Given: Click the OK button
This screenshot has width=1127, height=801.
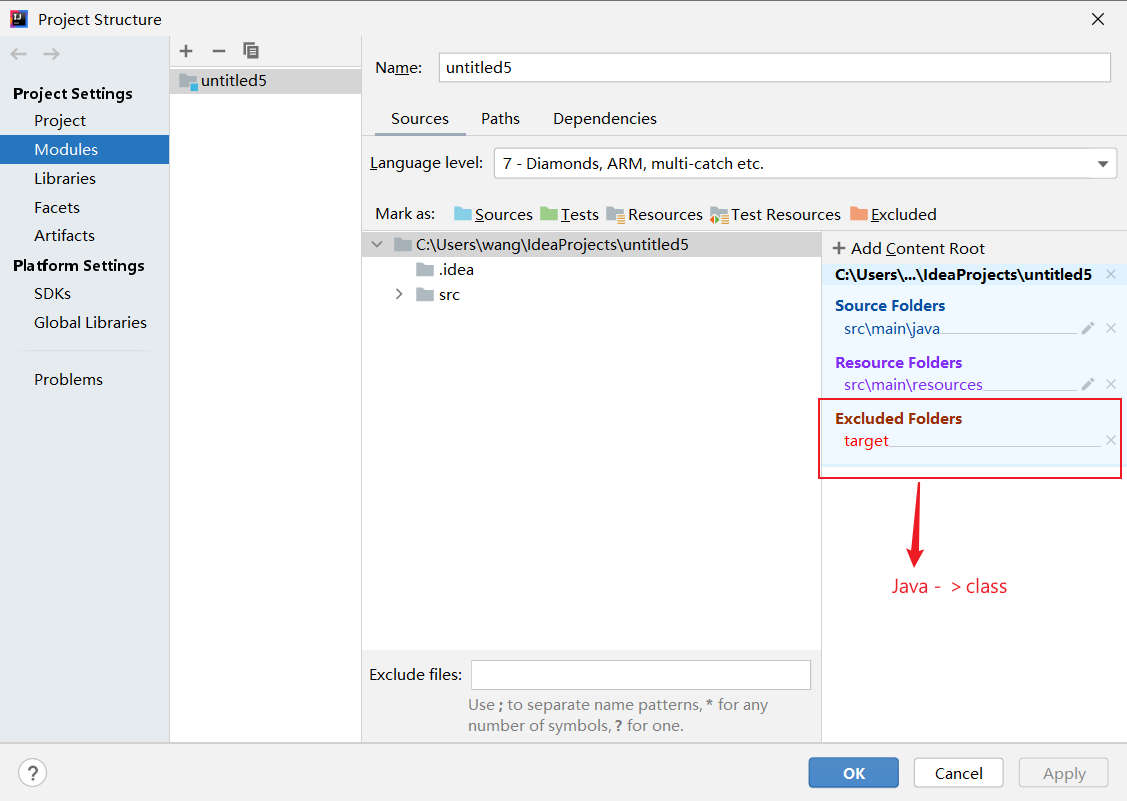Looking at the screenshot, I should [x=854, y=773].
